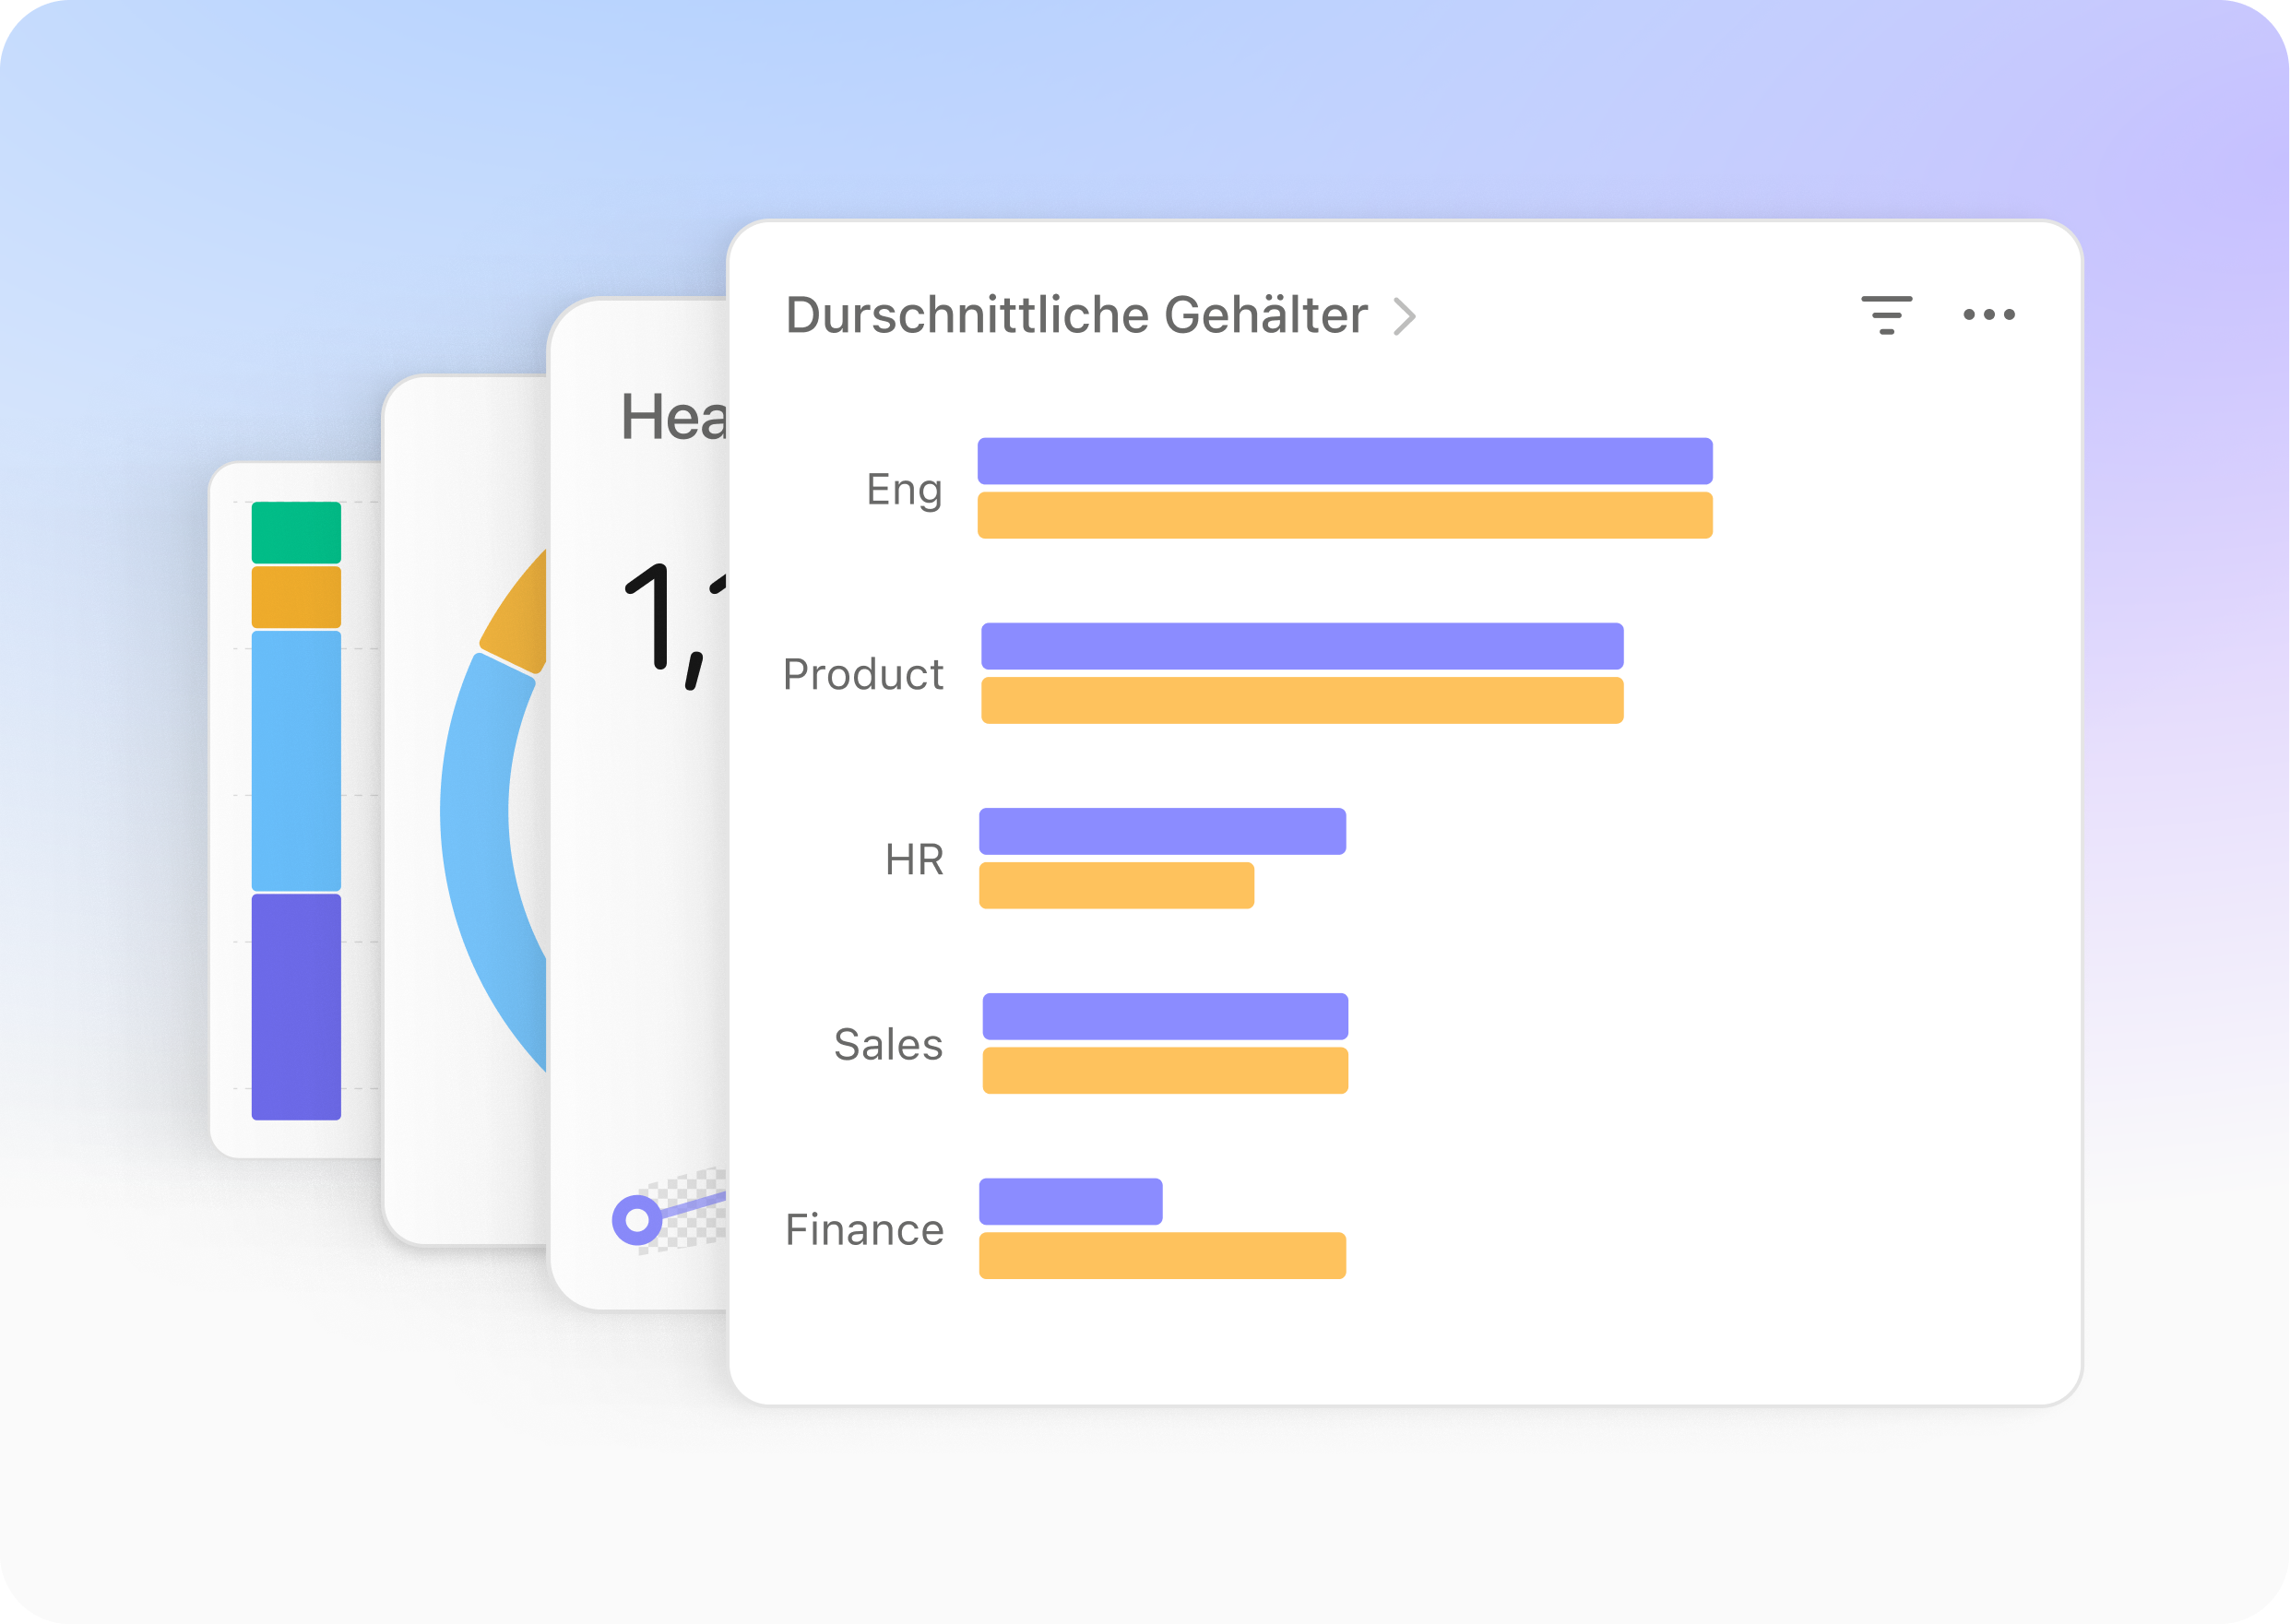Viewport: 2290px width, 1624px height.
Task: Click the orange arc of the donut chart
Action: (x=520, y=620)
